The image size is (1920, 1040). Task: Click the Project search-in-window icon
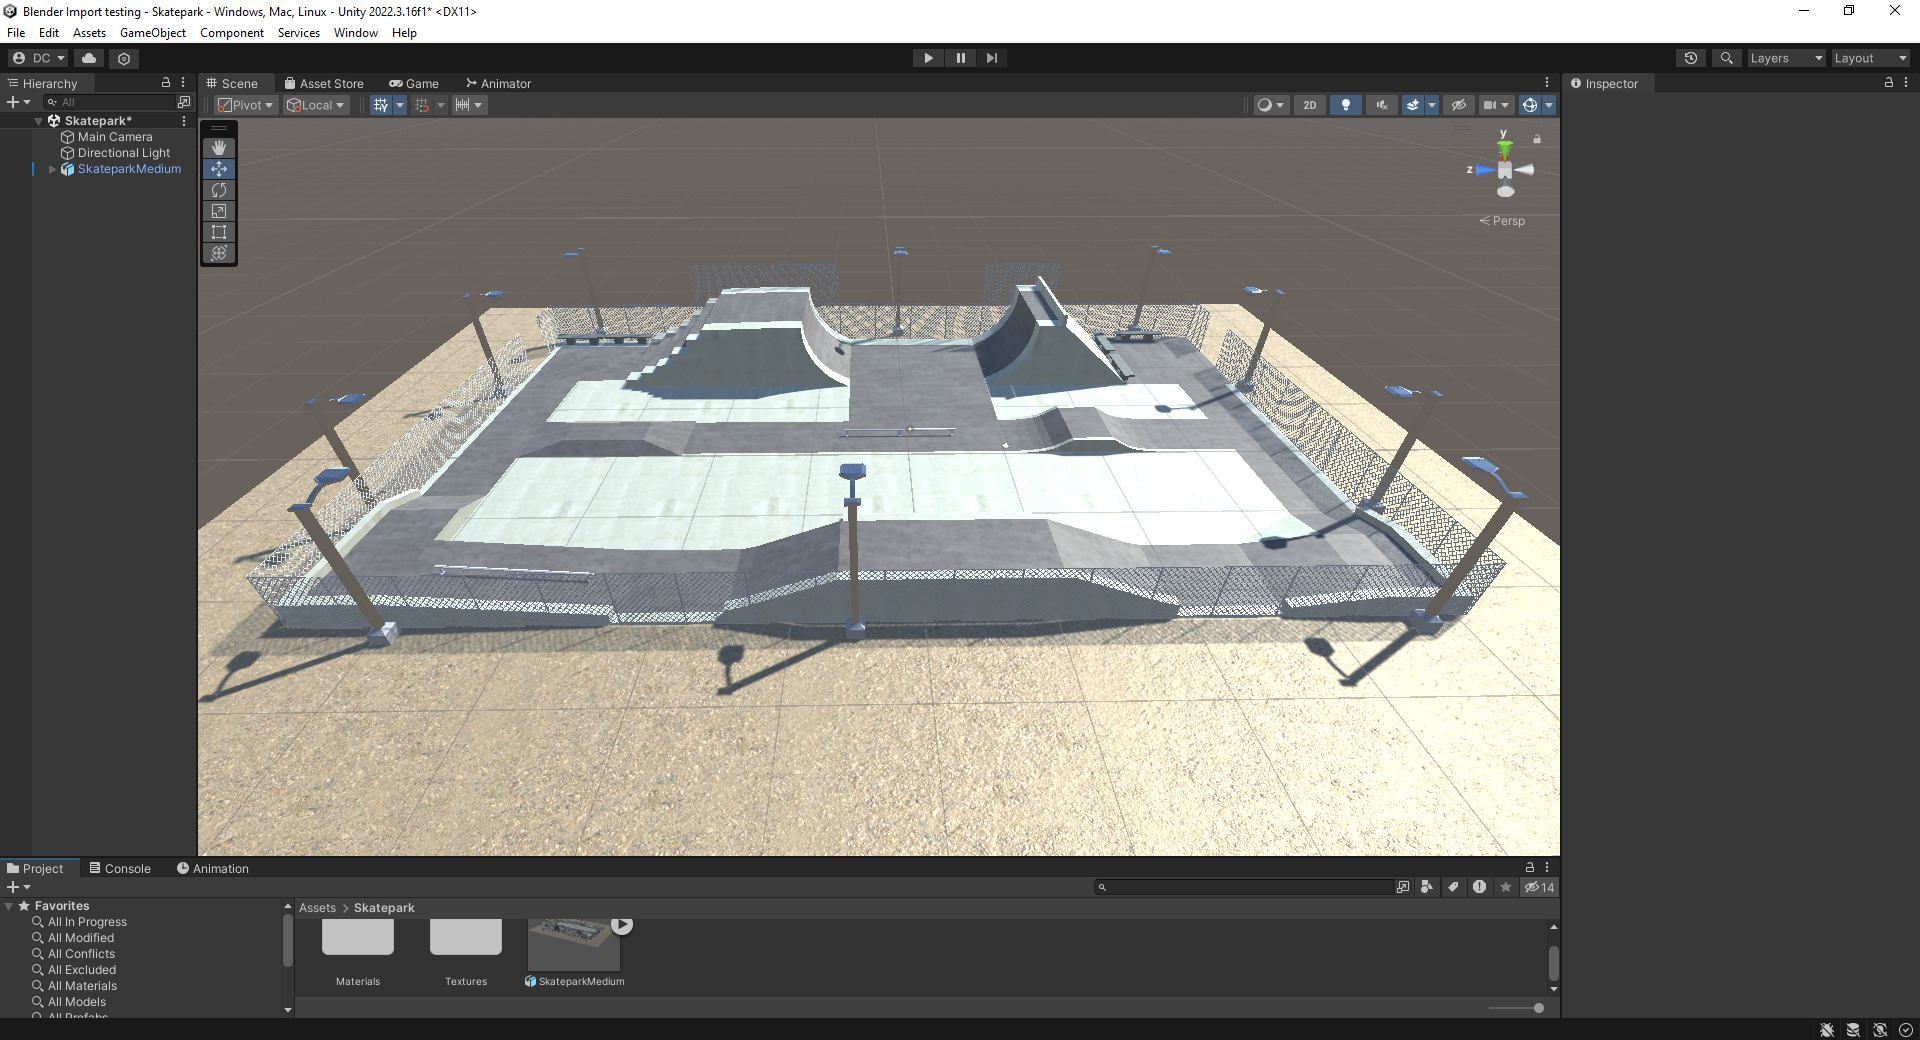pos(1403,887)
